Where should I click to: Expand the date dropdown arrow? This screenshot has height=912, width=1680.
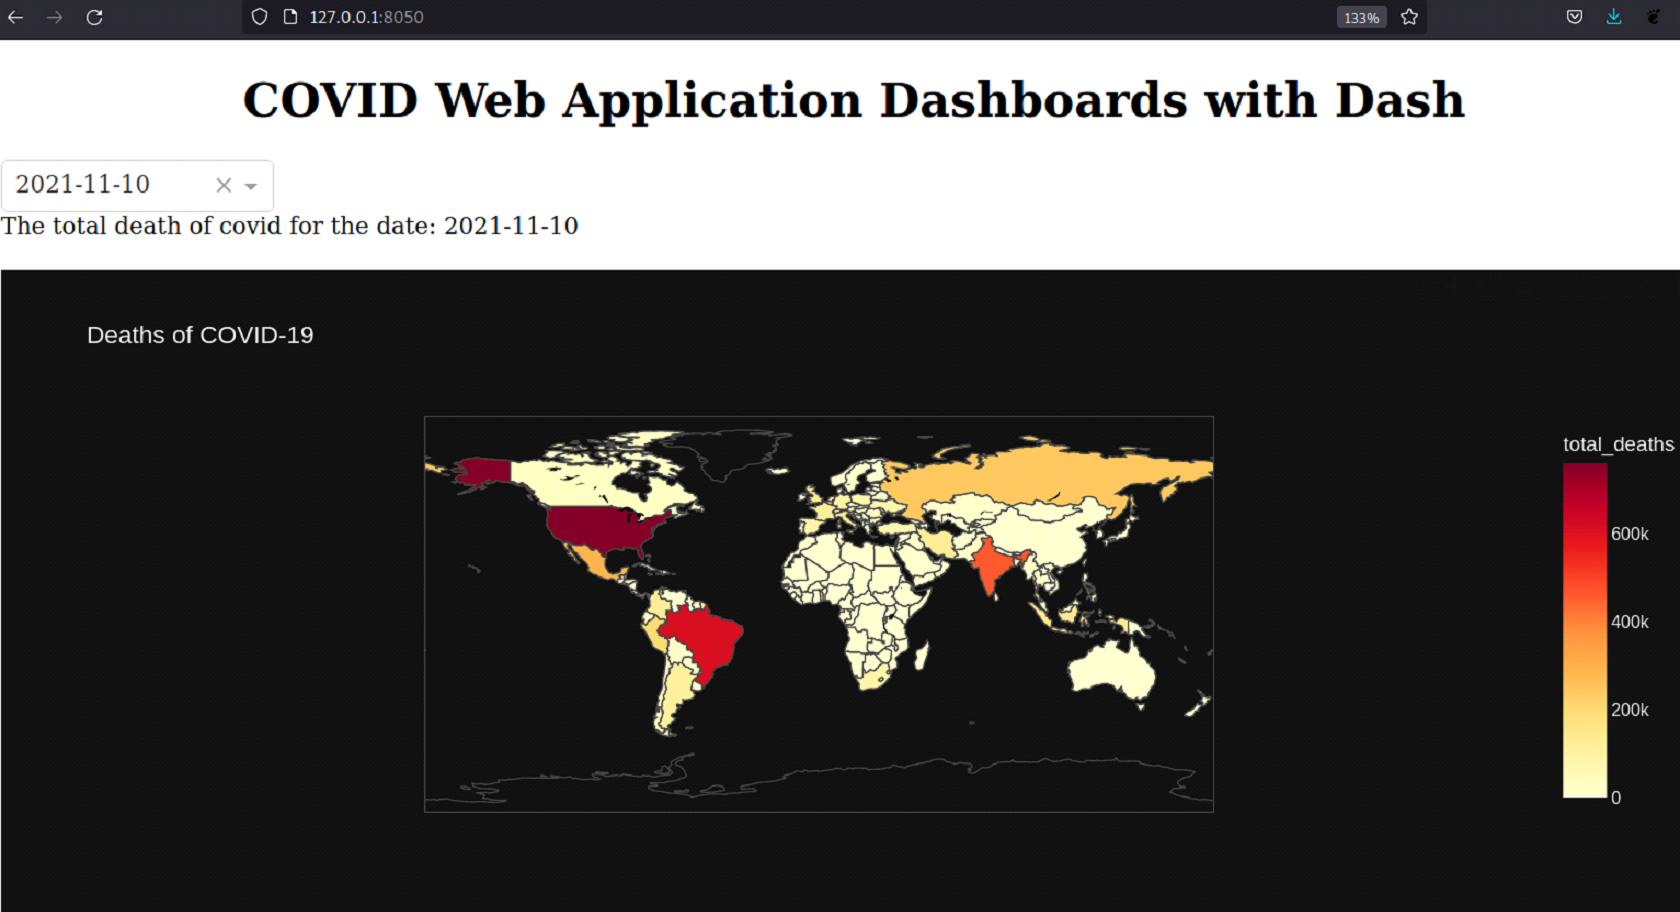(251, 186)
